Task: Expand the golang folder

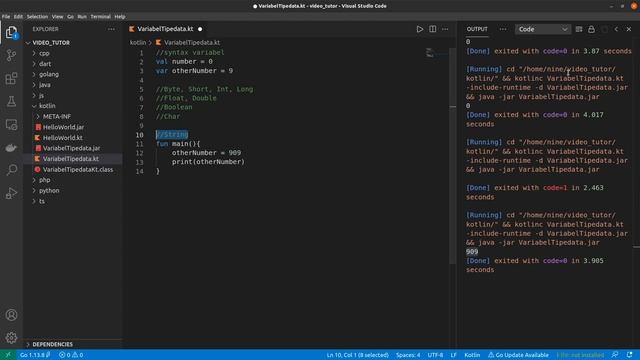Action: tap(49, 74)
